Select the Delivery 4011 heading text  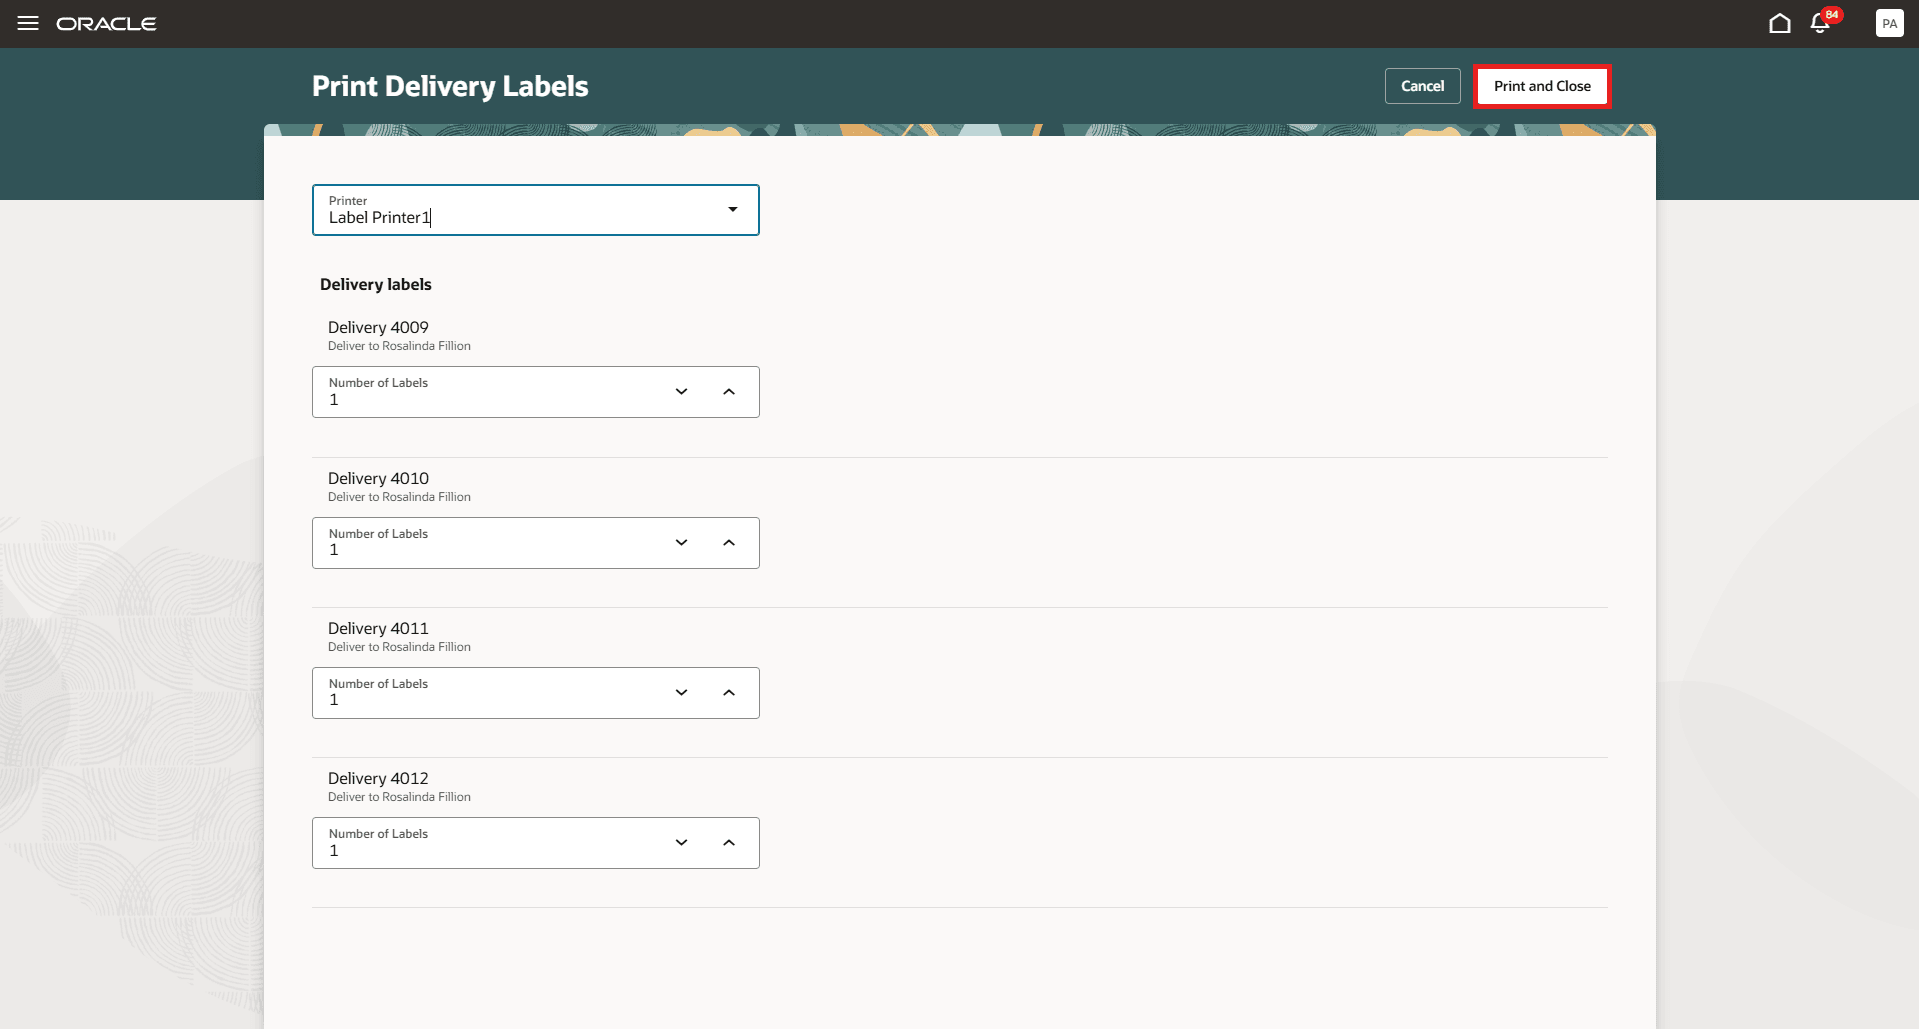[378, 628]
